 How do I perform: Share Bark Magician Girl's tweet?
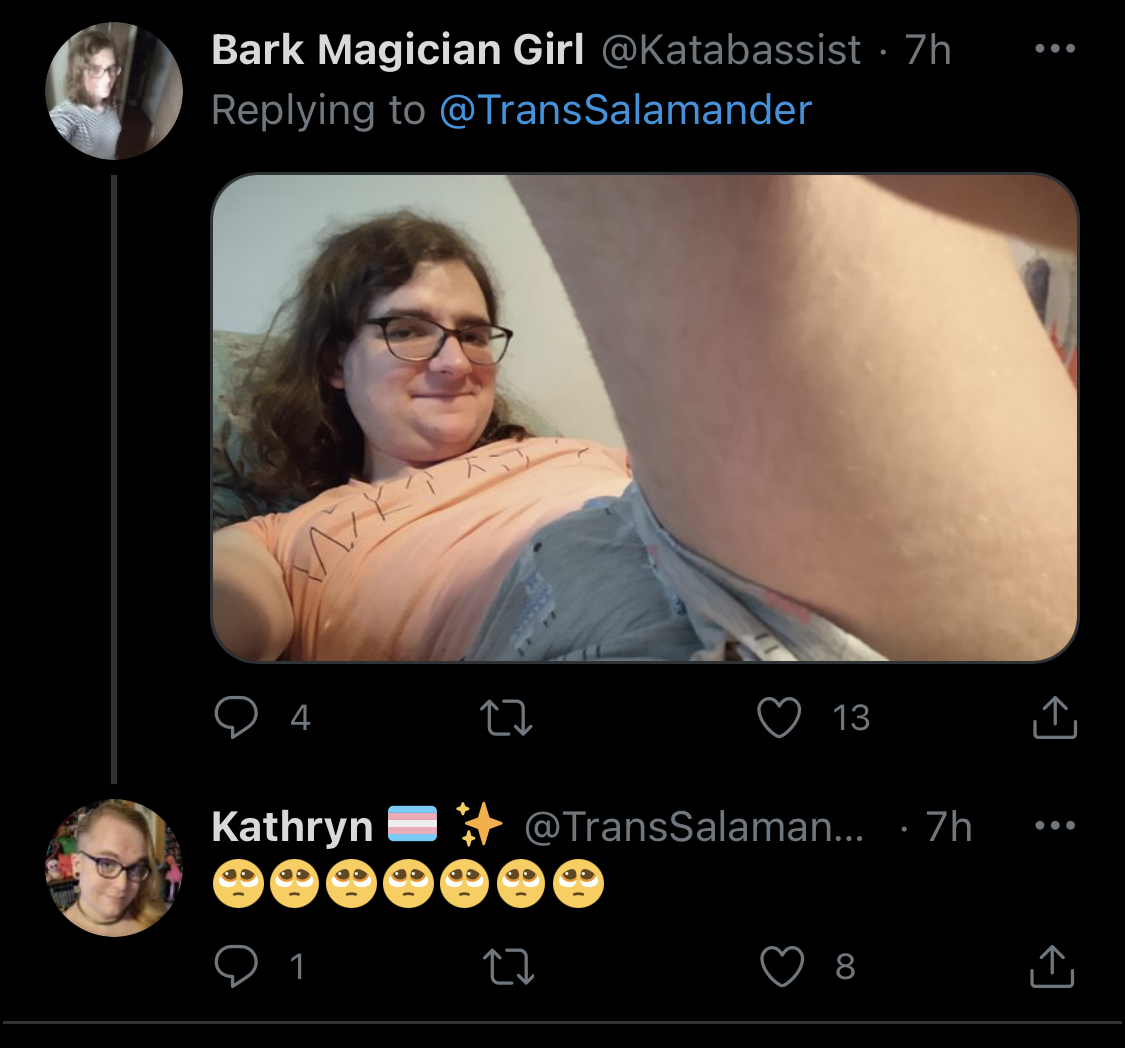point(1054,717)
